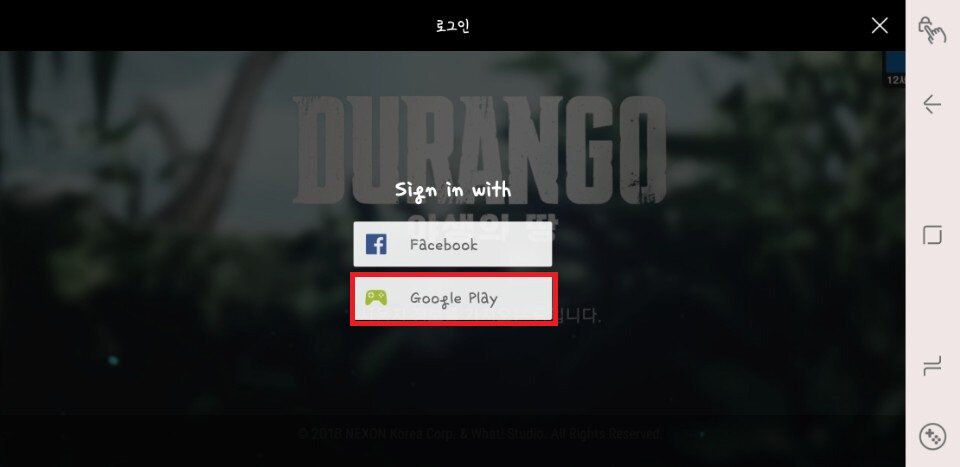Tap the back arrow in the side bar
960x467 pixels.
click(932, 105)
